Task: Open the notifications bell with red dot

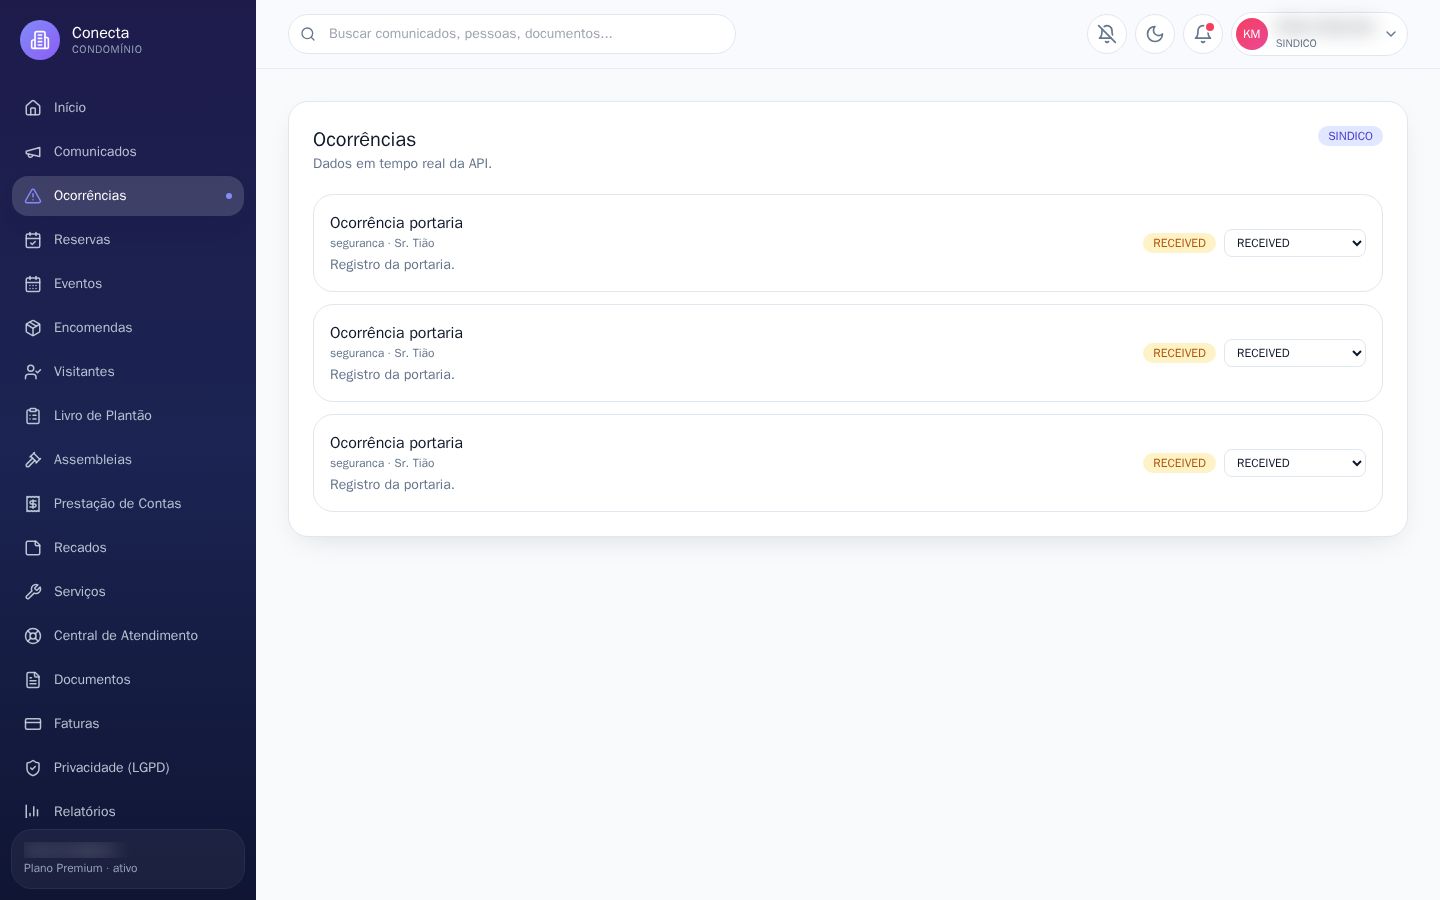Action: [1203, 34]
